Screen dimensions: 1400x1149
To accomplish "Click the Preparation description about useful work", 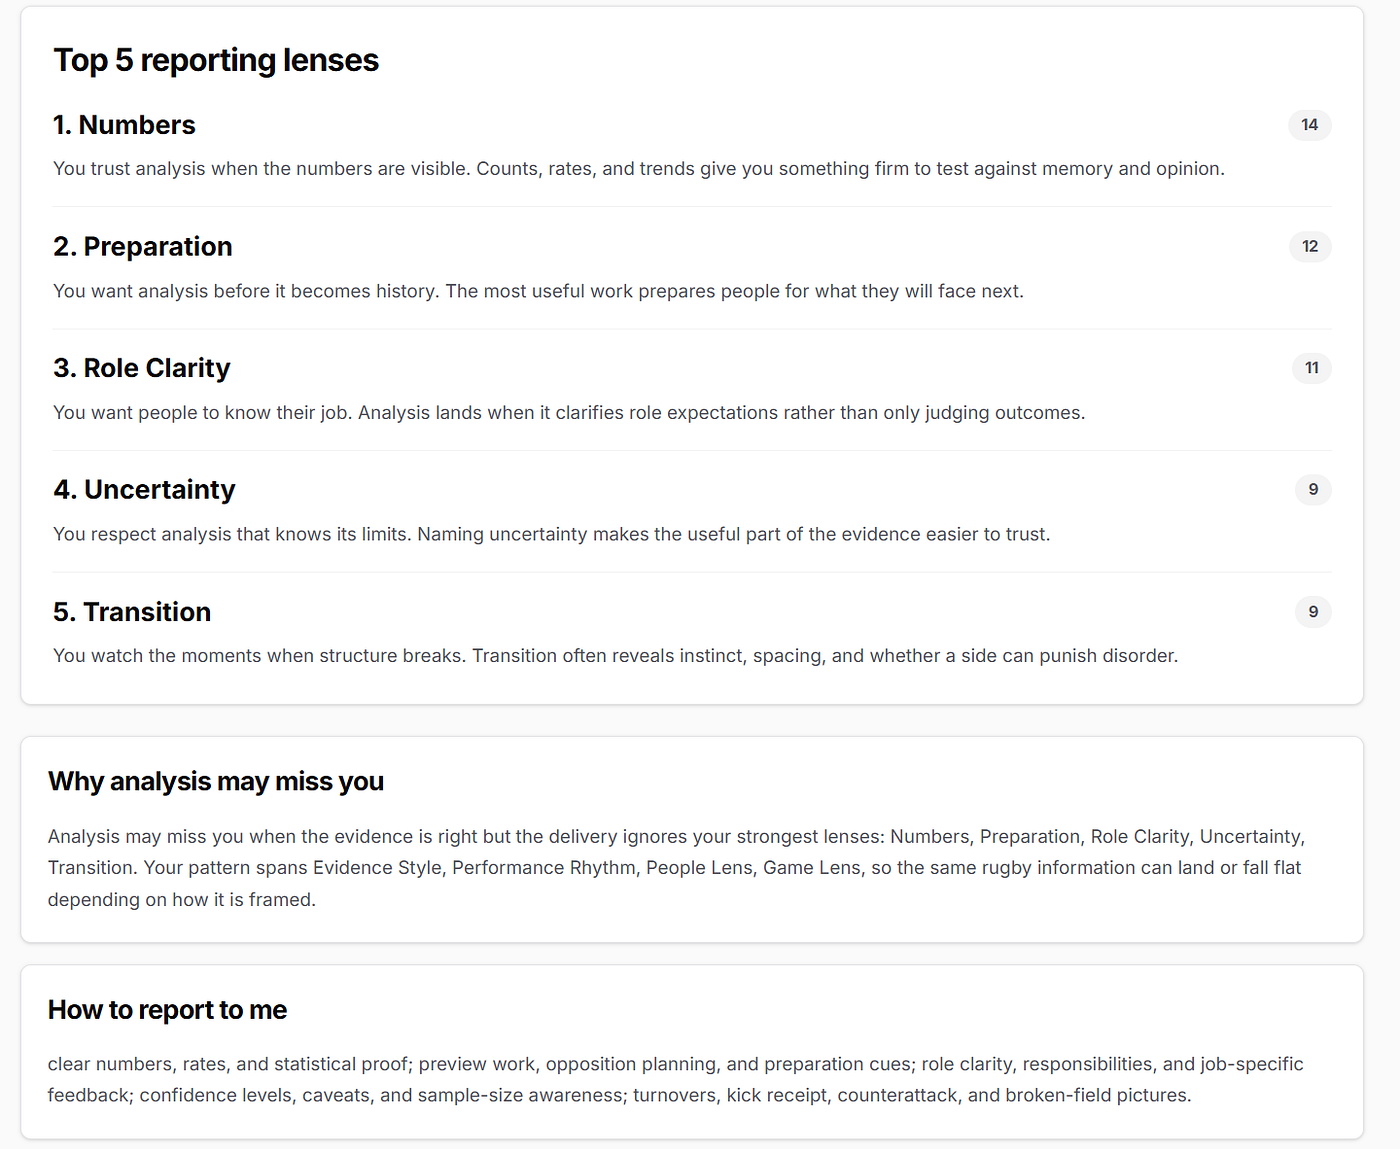I will [538, 291].
